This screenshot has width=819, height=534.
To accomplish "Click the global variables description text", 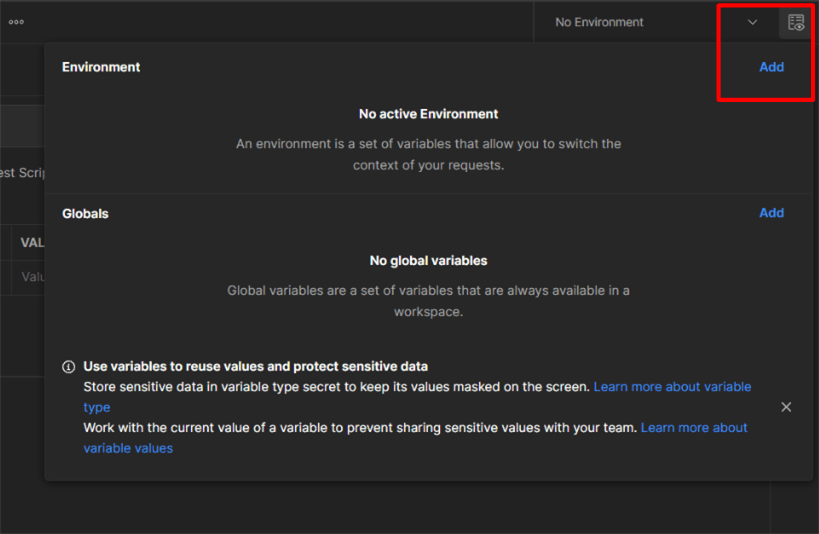I will pyautogui.click(x=428, y=301).
